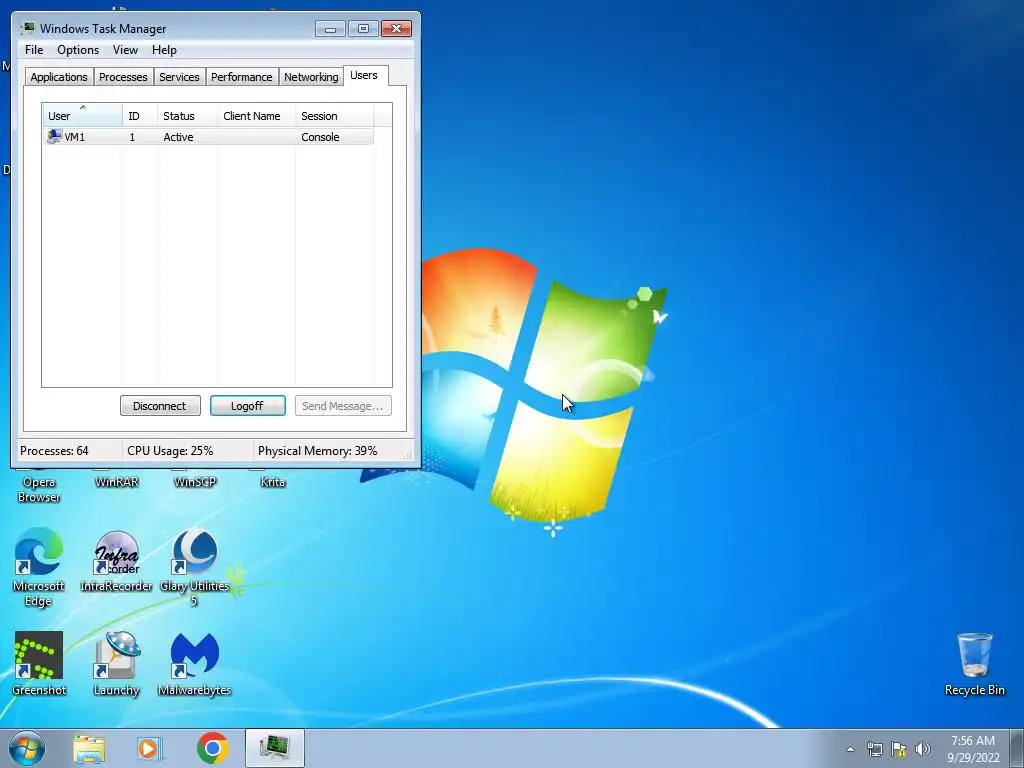The image size is (1024, 768).
Task: Click the Disconnect button
Action: (x=160, y=406)
